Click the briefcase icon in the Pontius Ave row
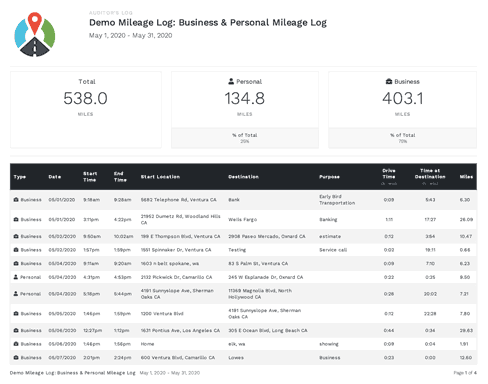 (x=16, y=330)
